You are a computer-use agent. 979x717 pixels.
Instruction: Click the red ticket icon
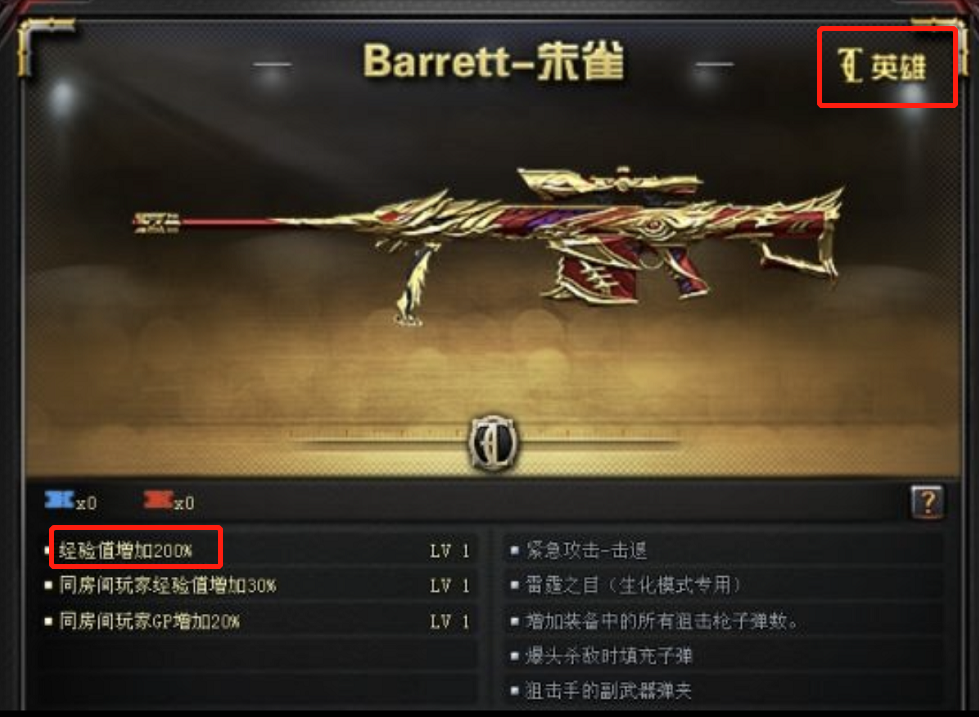tap(158, 500)
